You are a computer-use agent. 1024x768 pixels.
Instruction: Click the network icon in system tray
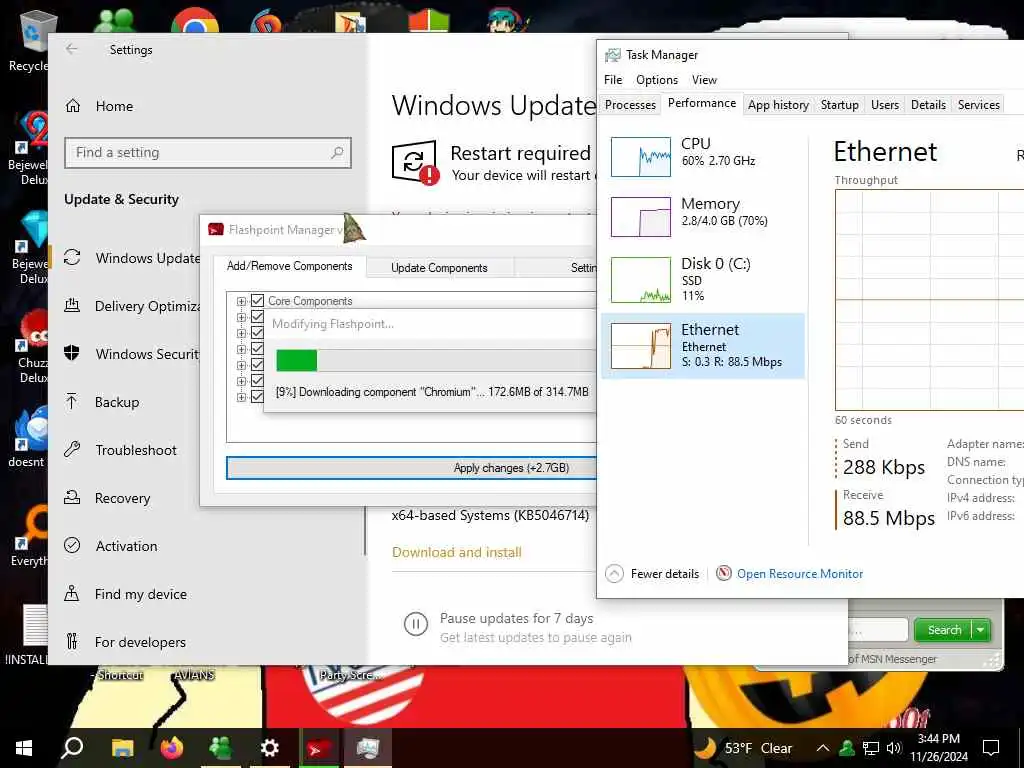pos(870,748)
